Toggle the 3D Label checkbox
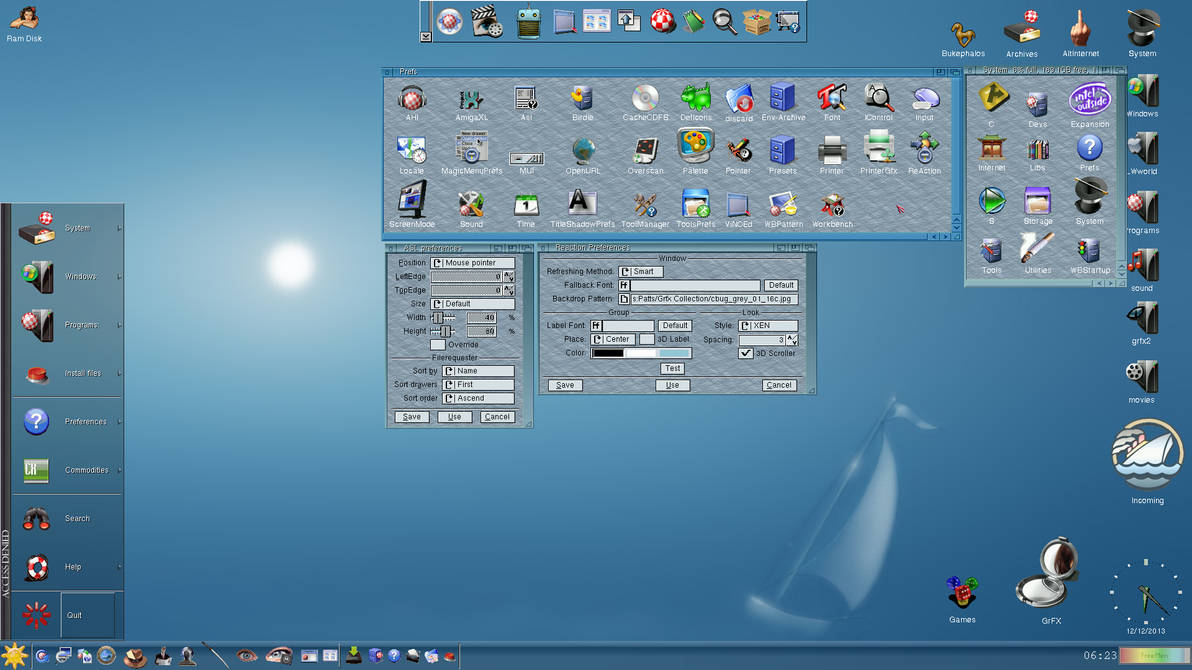This screenshot has width=1192, height=670. pyautogui.click(x=647, y=340)
